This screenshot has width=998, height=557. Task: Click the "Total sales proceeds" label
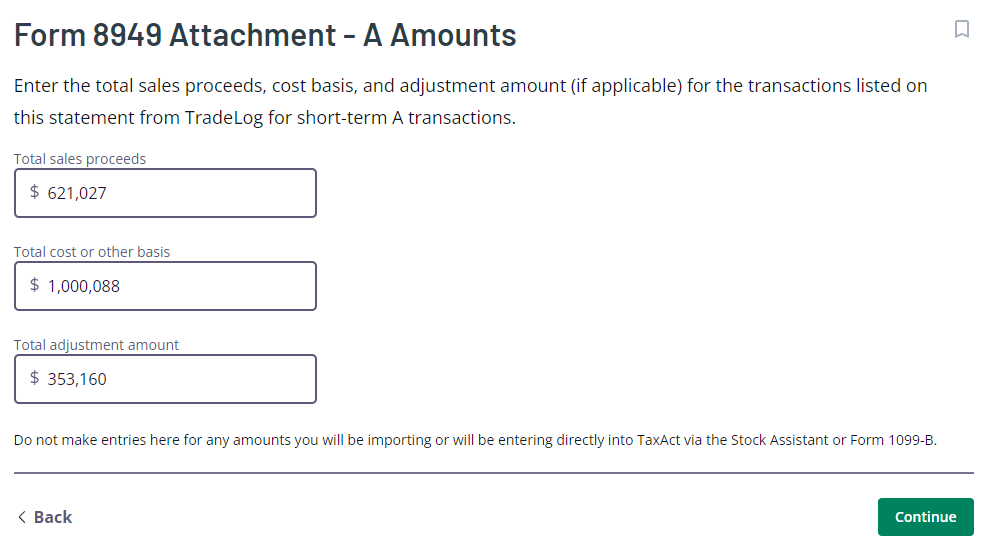(80, 159)
